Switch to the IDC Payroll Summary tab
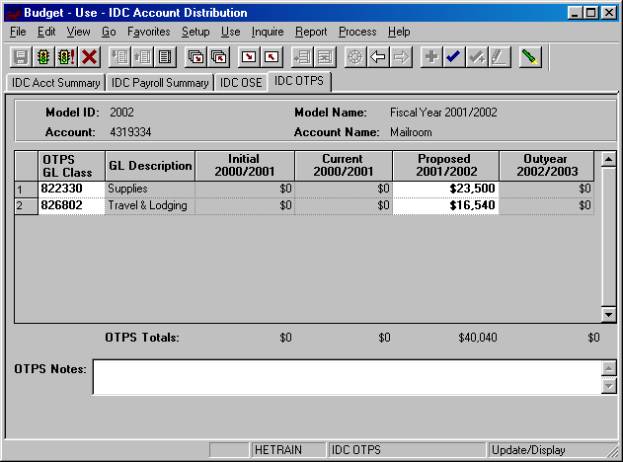The height and width of the screenshot is (462, 623). pos(160,82)
